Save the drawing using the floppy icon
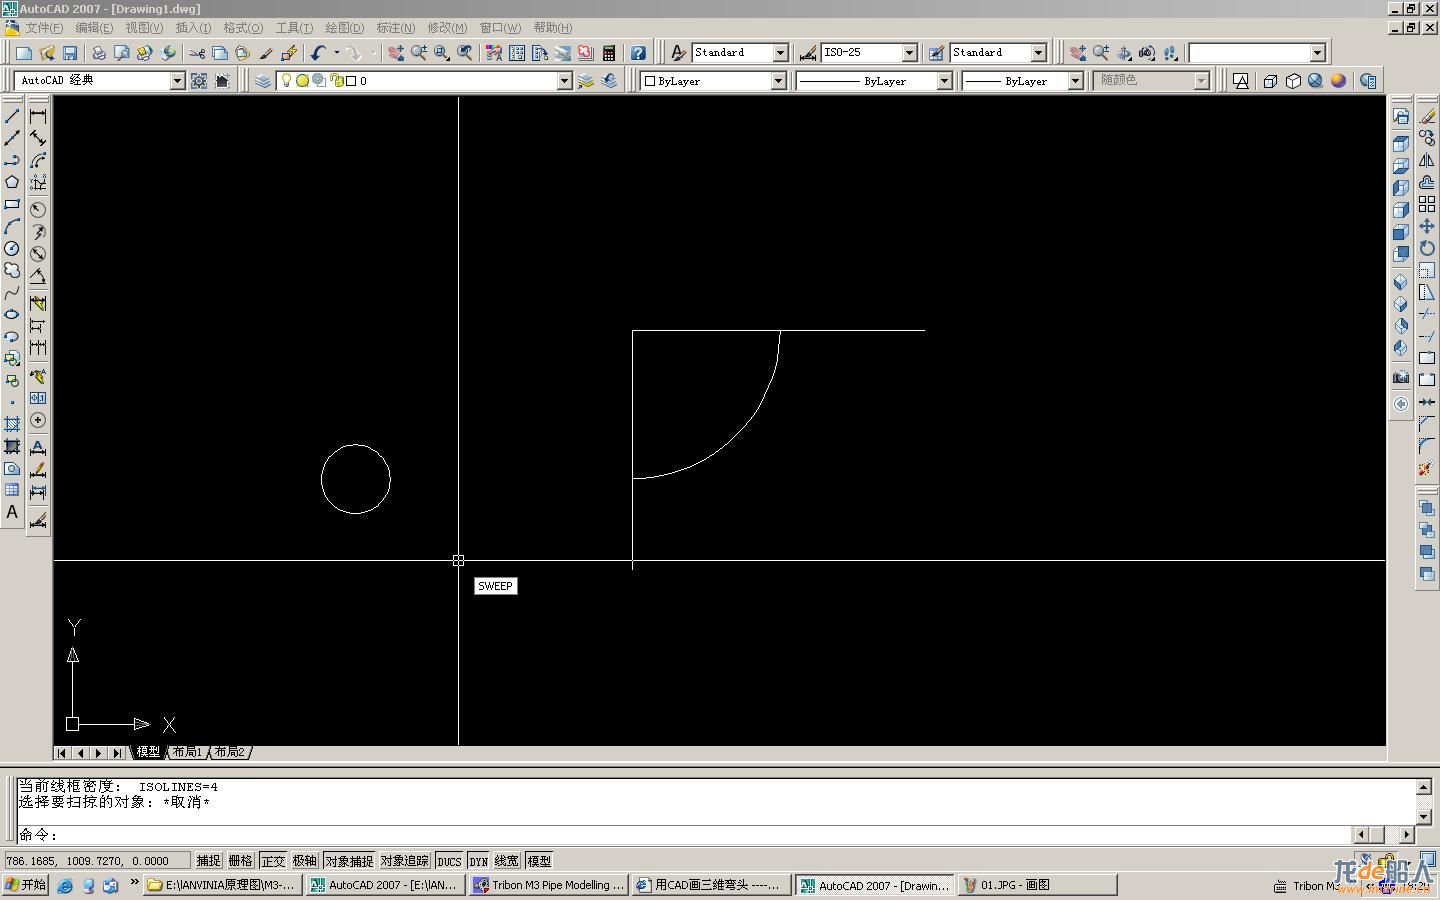1440x900 pixels. [70, 53]
